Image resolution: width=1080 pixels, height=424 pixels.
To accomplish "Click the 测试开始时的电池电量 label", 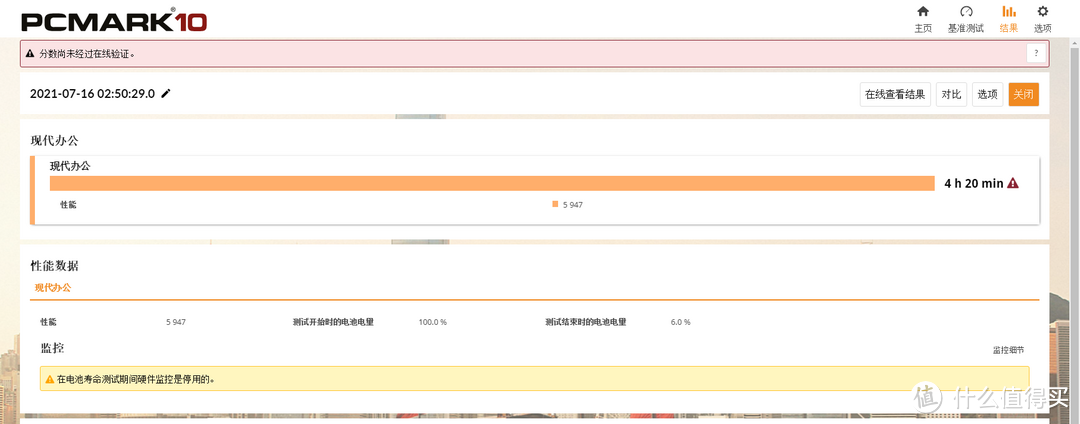I will coord(333,322).
